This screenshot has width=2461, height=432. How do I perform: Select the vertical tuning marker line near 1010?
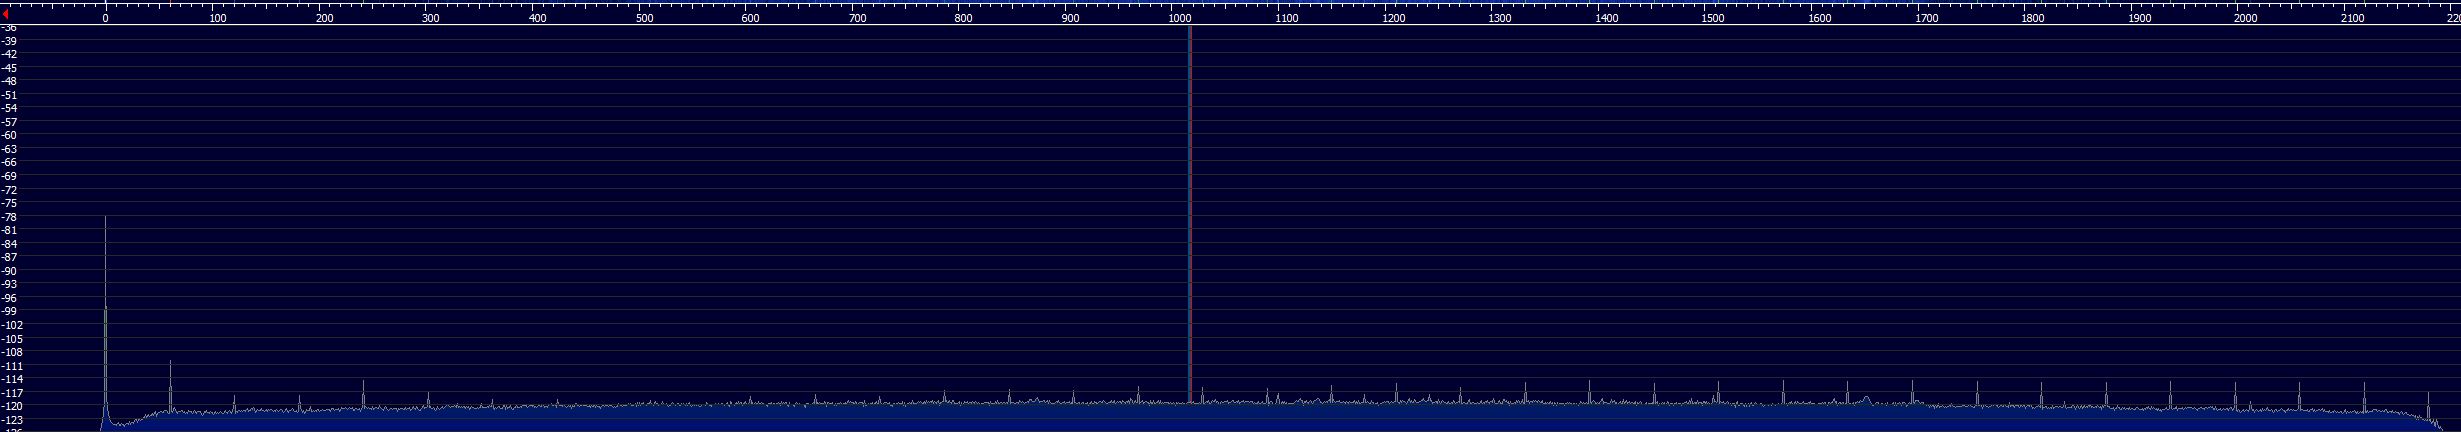pos(1189,215)
